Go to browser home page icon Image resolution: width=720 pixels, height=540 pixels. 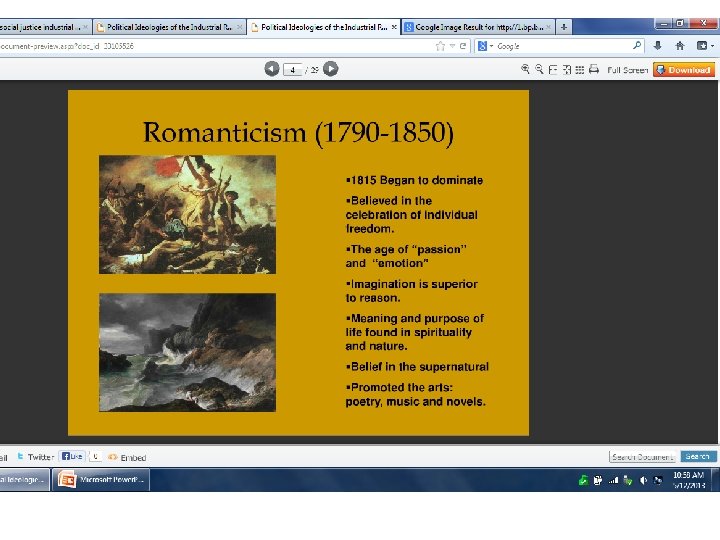680,45
